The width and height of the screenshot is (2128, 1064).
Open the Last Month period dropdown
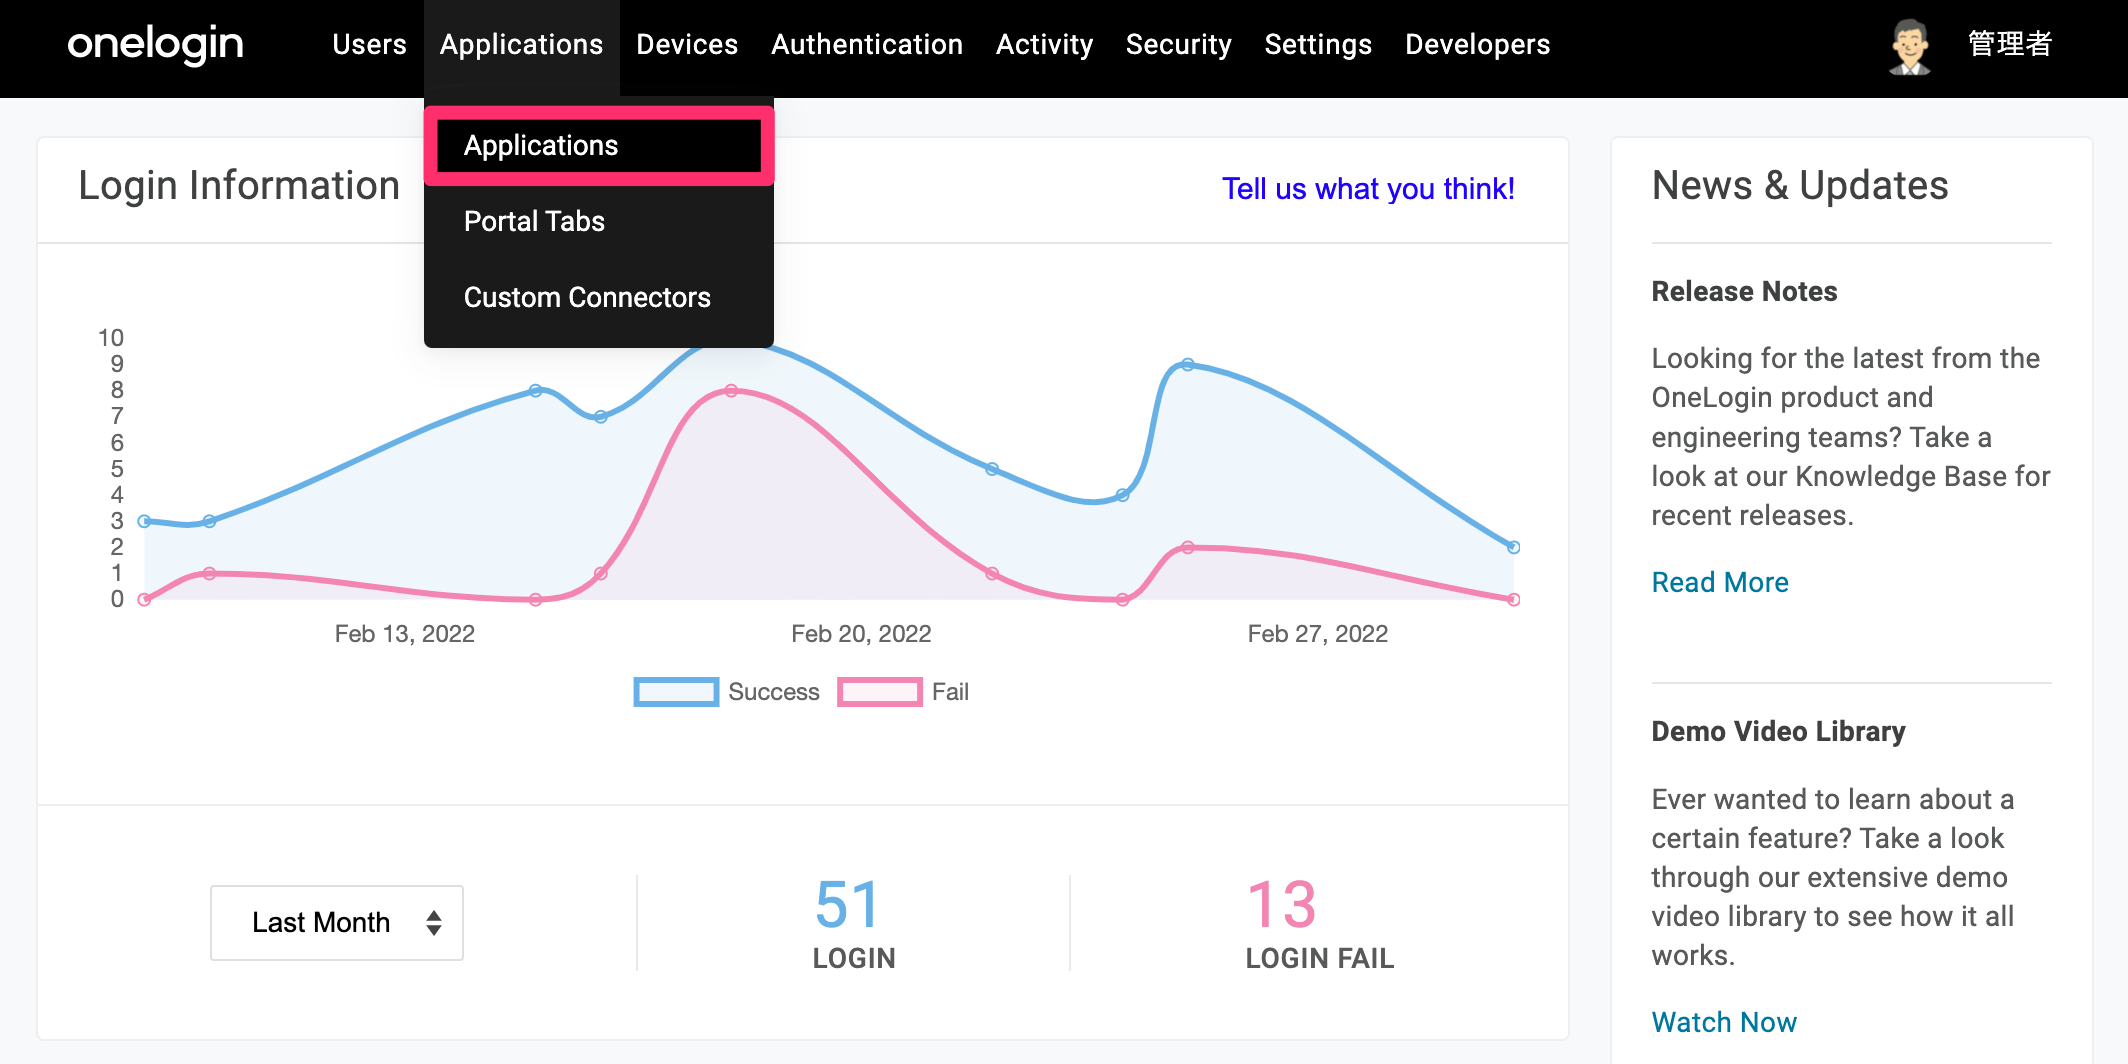(337, 922)
